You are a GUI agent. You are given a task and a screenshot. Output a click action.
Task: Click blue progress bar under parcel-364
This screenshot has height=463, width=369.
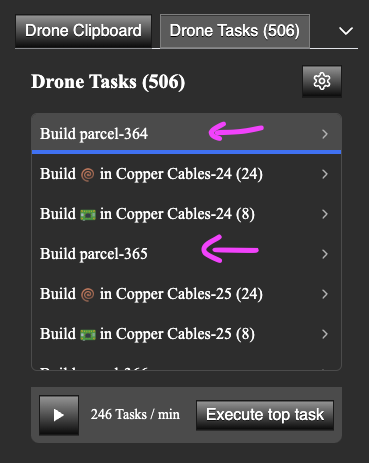tap(186, 152)
